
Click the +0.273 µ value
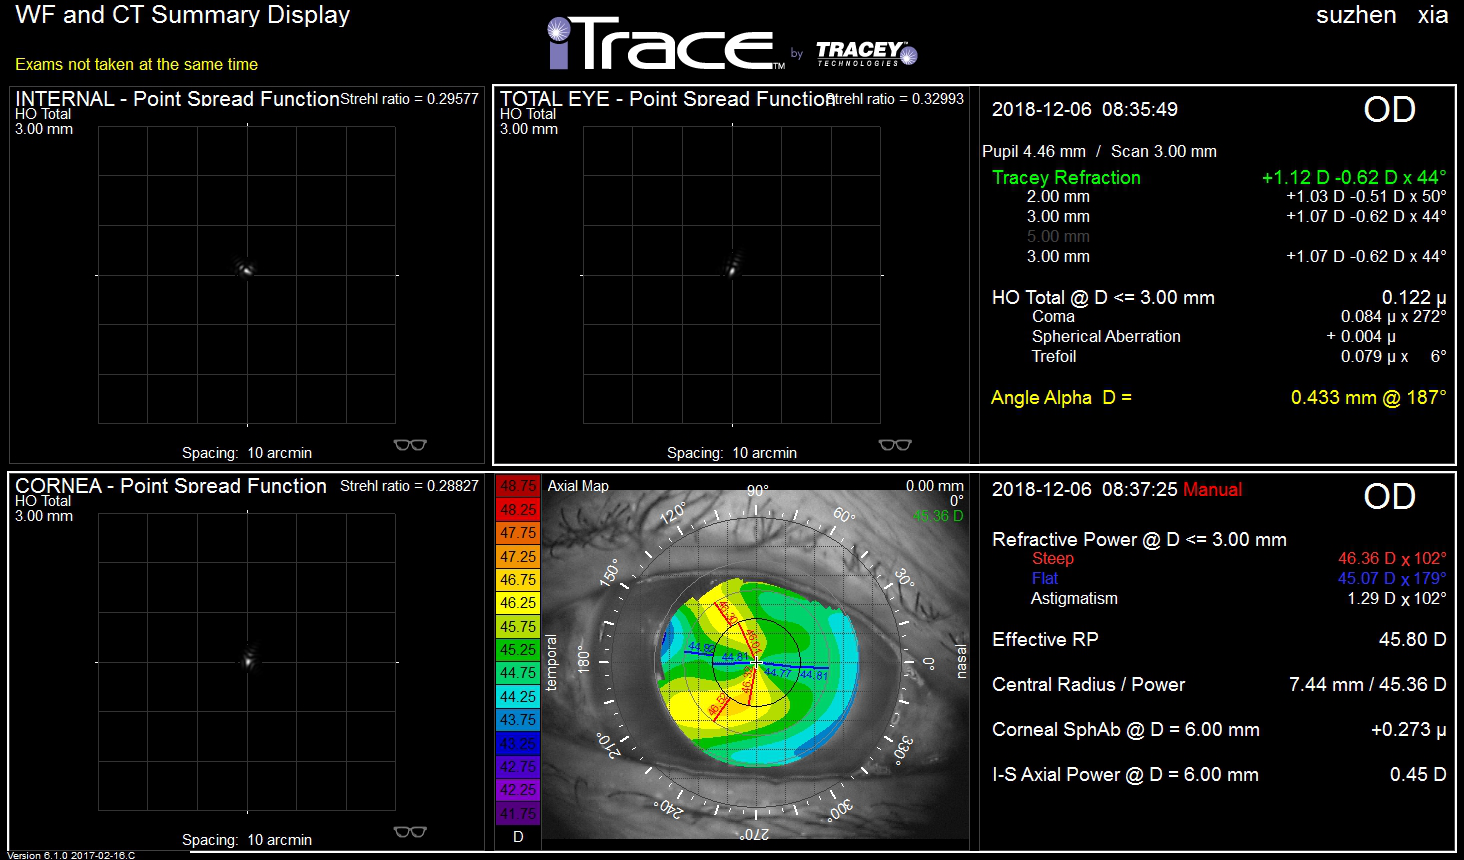tap(1408, 729)
